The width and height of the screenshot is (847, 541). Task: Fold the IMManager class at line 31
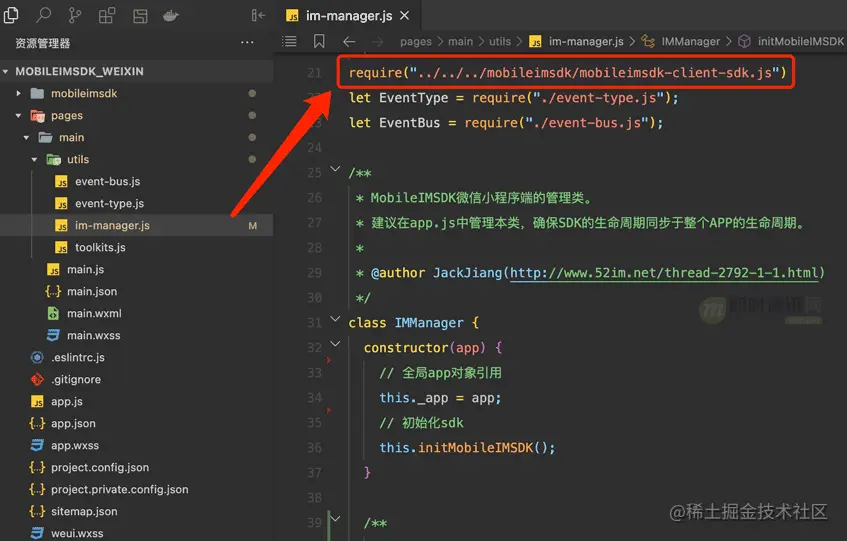click(x=335, y=319)
